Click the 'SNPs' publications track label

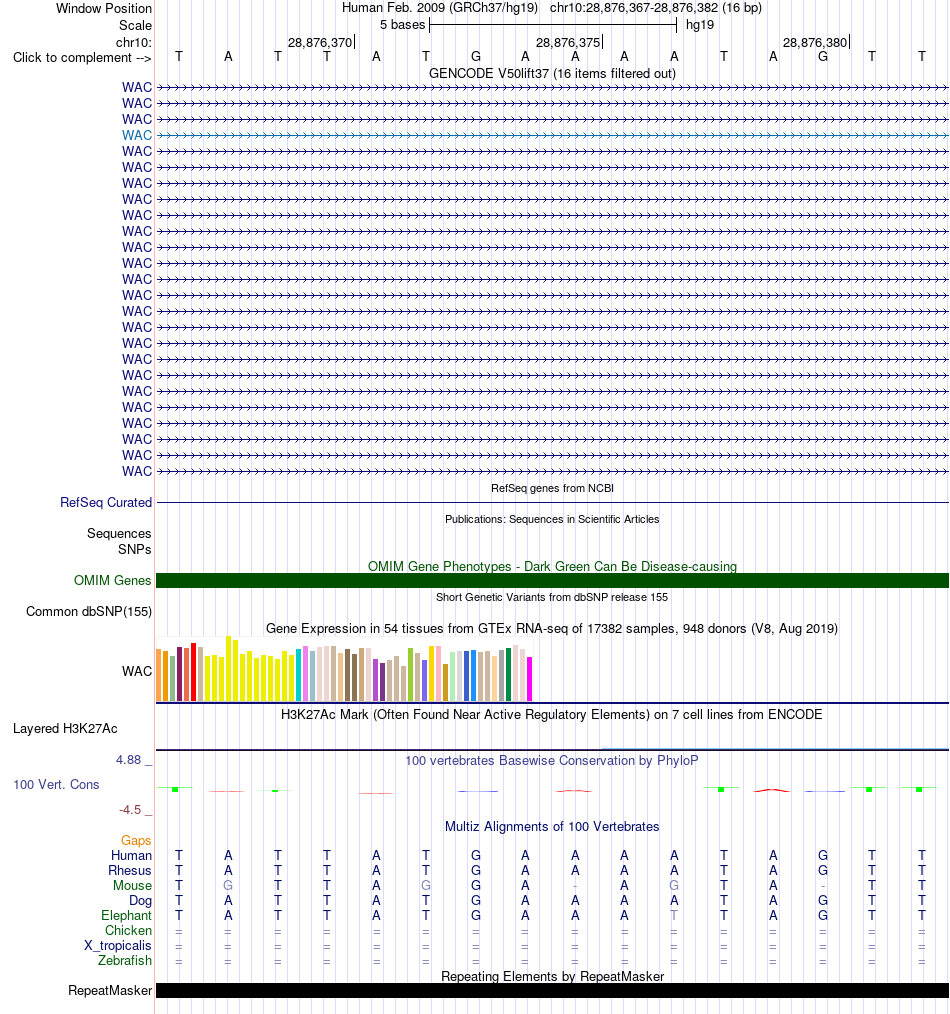(x=135, y=549)
